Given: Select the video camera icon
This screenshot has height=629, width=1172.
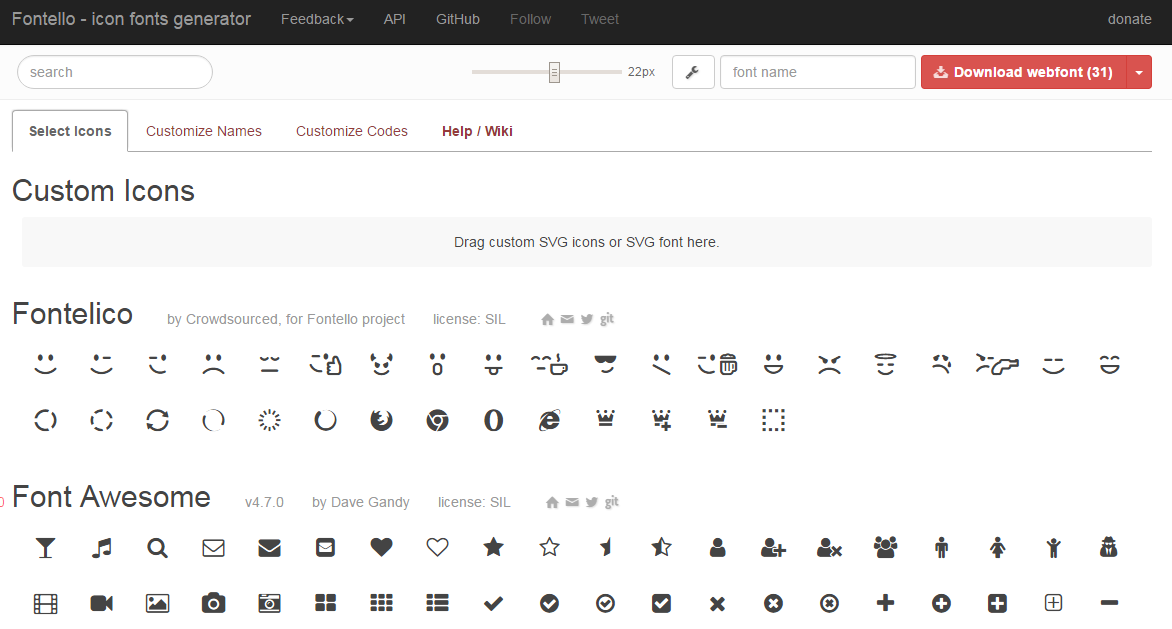Looking at the screenshot, I should tap(102, 604).
